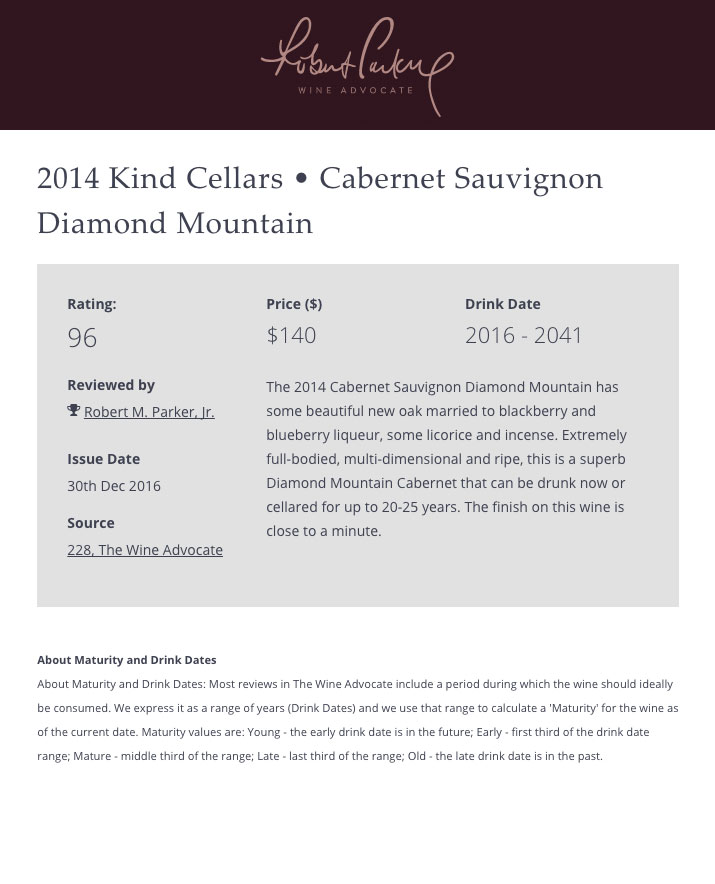715x884 pixels.
Task: Click the About Maturity and Drink Dates heading
Action: click(127, 660)
